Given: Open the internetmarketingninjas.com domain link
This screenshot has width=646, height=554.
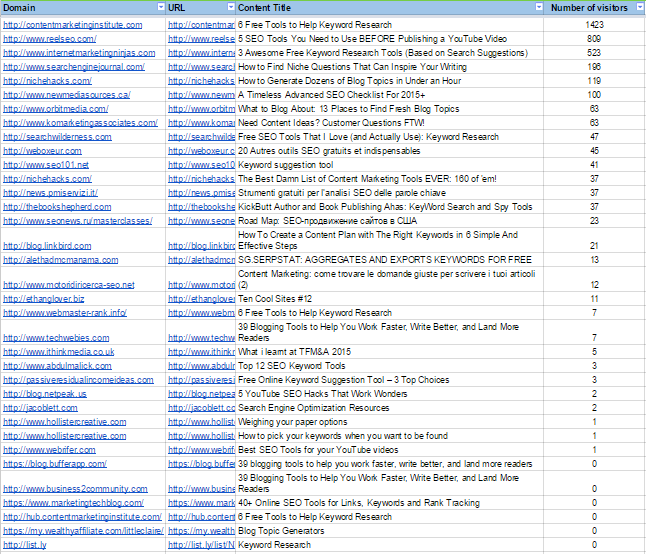Looking at the screenshot, I should [79, 53].
